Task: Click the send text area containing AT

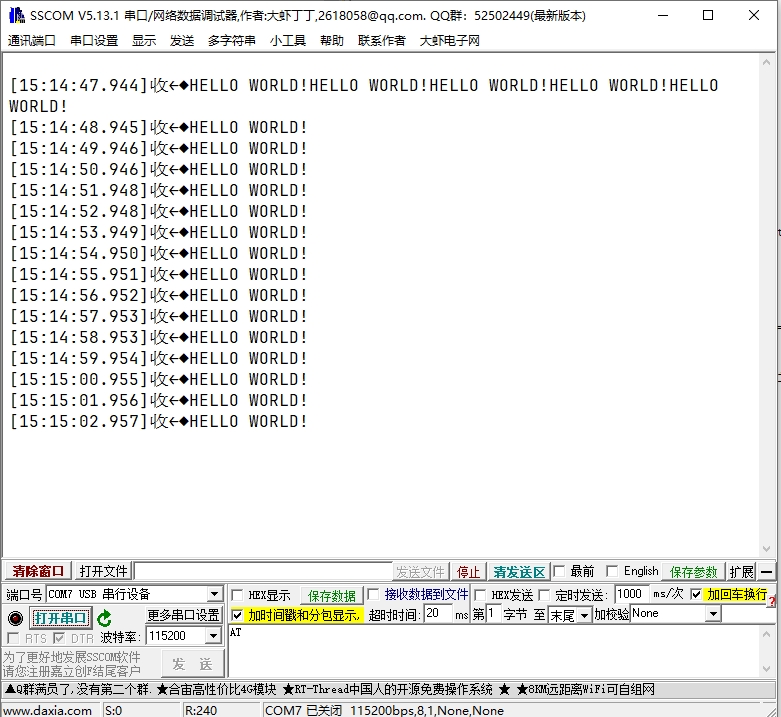Action: (x=493, y=651)
